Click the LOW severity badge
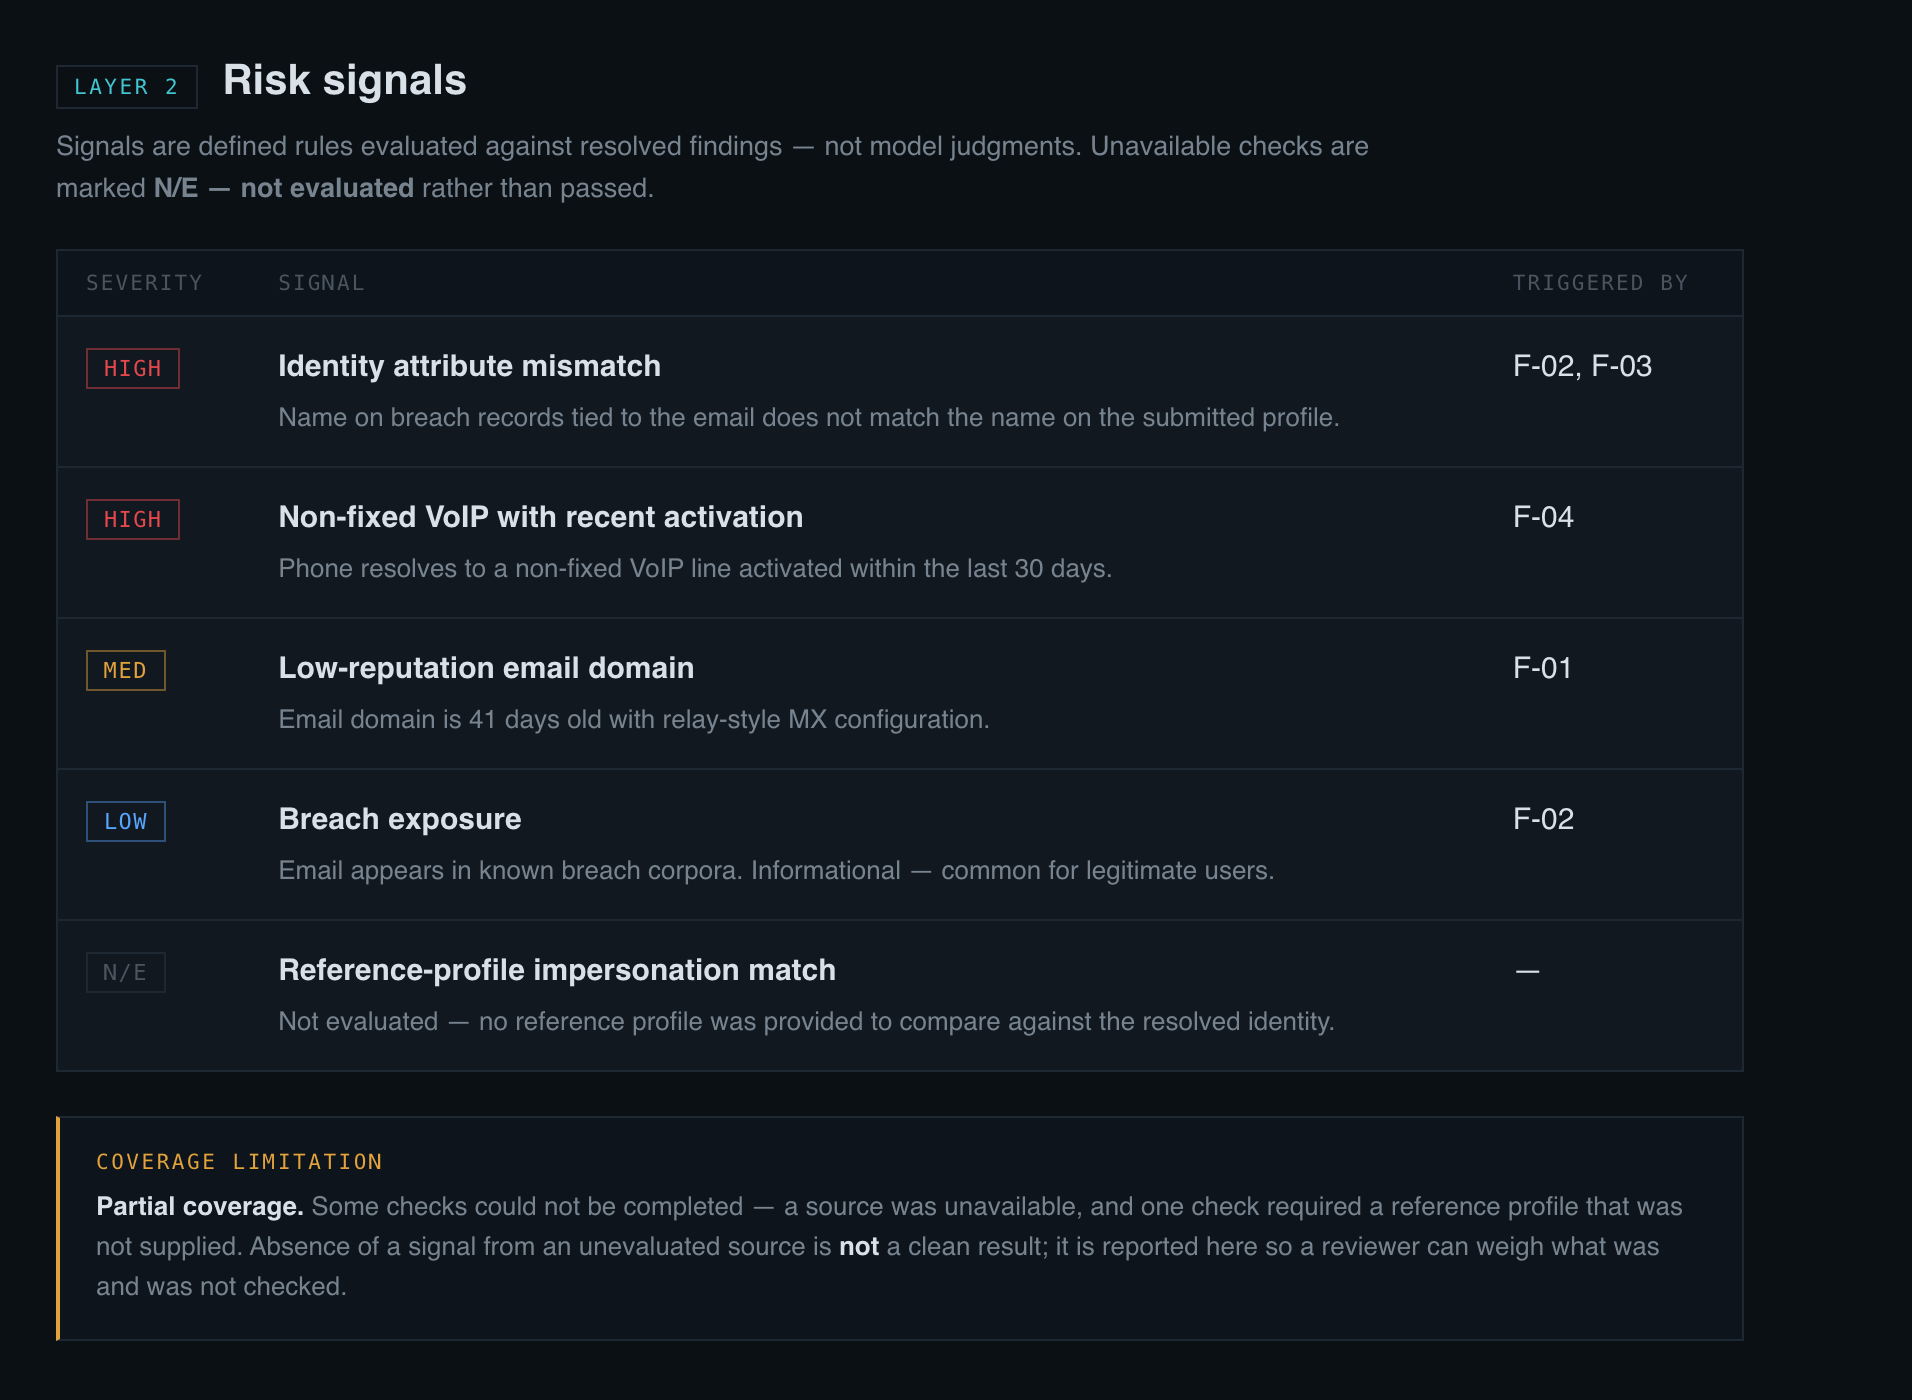The image size is (1912, 1400). (x=126, y=821)
